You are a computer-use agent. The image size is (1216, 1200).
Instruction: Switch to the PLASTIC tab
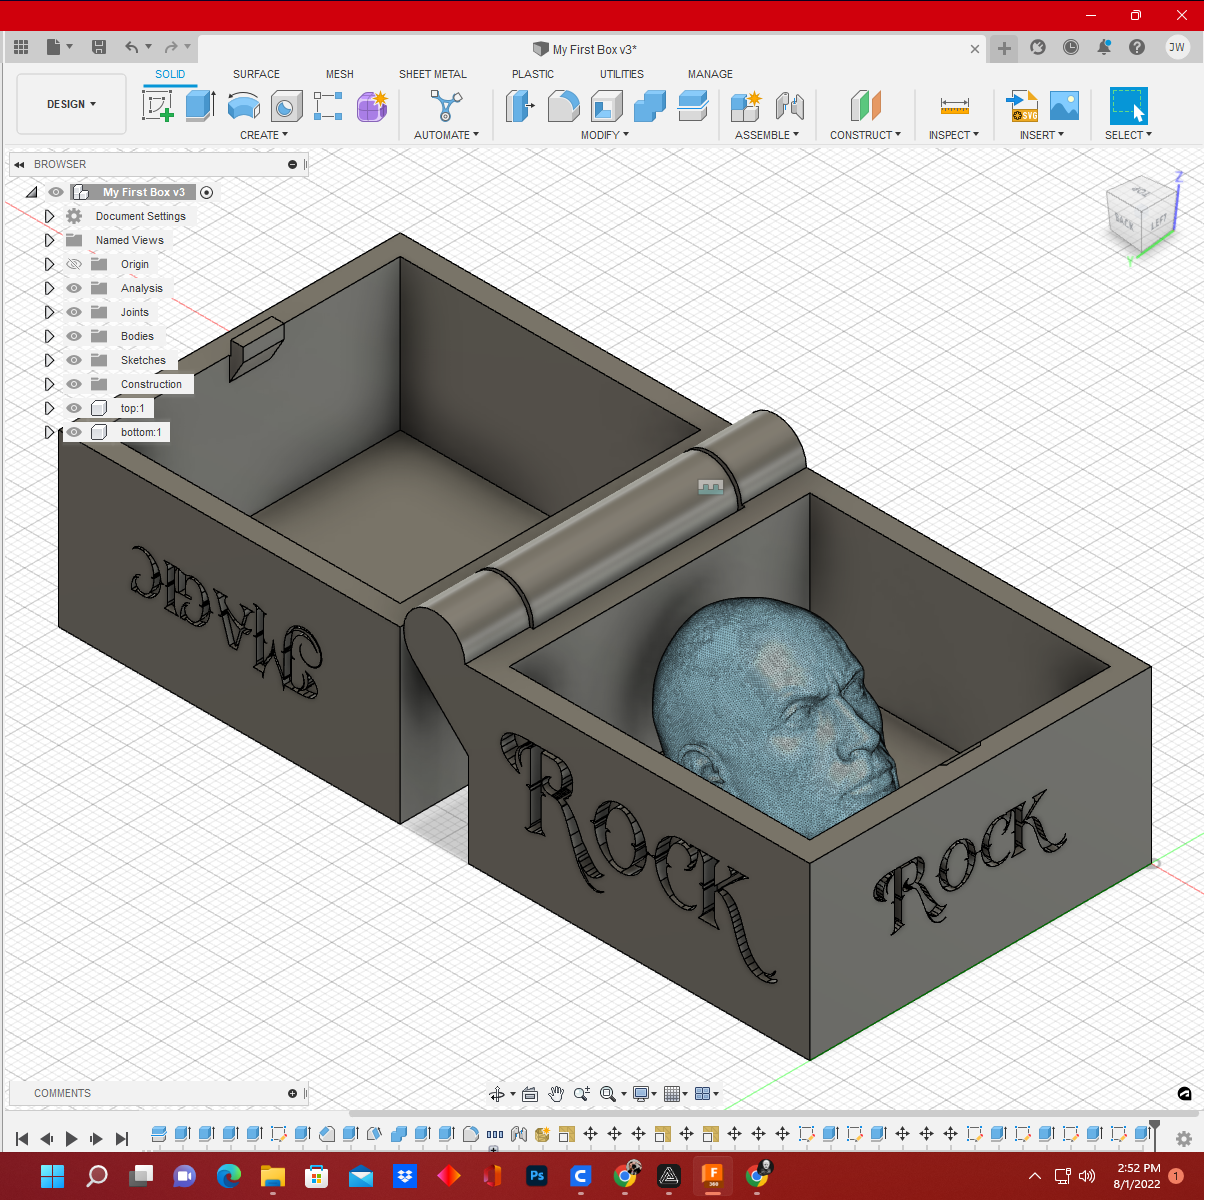pyautogui.click(x=533, y=74)
